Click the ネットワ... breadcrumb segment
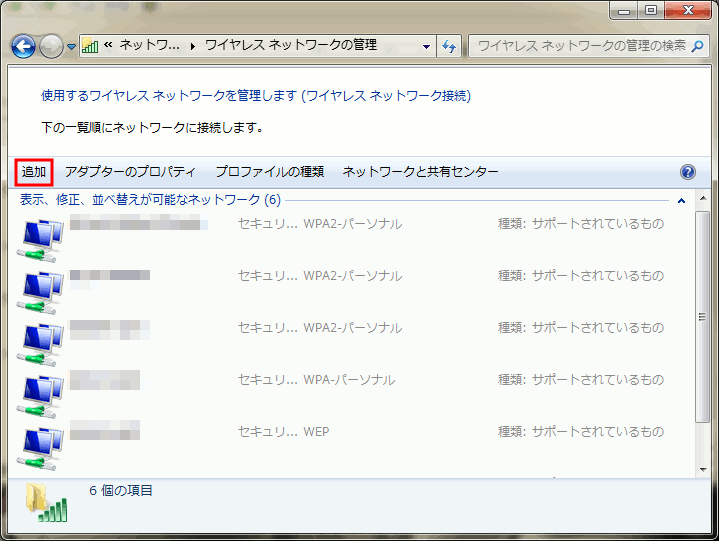This screenshot has height=541, width=719. click(x=149, y=46)
